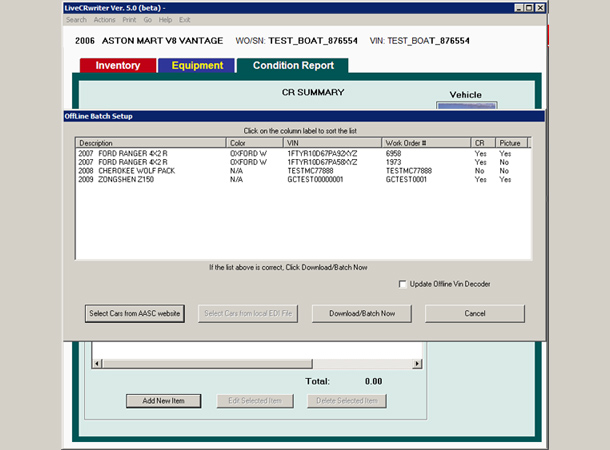Screen dimensions: 610x450
Task: Click work order GCTEST0001 cell
Action: coord(406,179)
